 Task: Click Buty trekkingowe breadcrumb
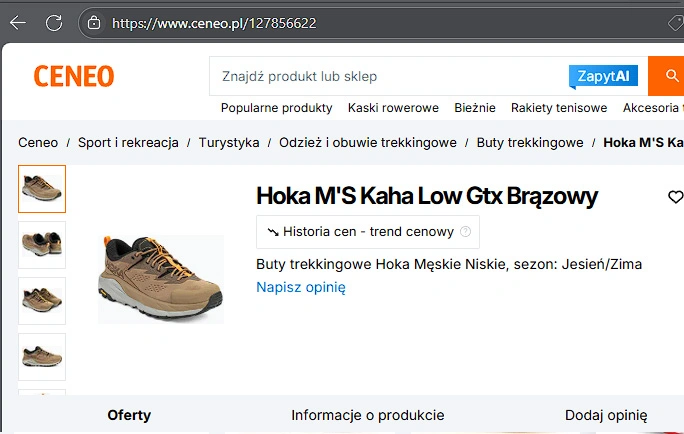click(x=530, y=143)
